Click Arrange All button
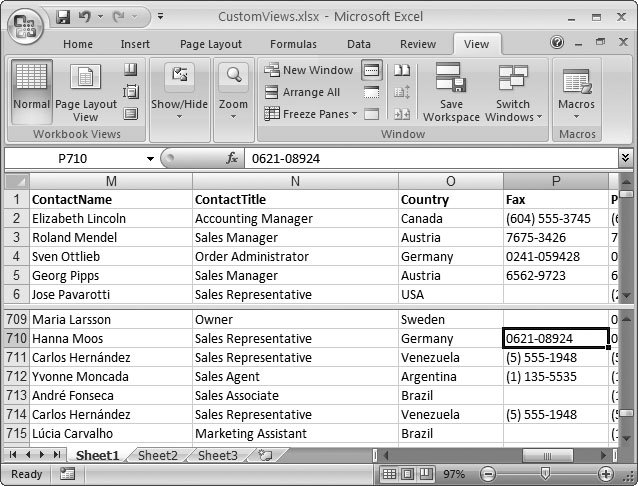Screen dimensions: 638x486 (x=302, y=92)
